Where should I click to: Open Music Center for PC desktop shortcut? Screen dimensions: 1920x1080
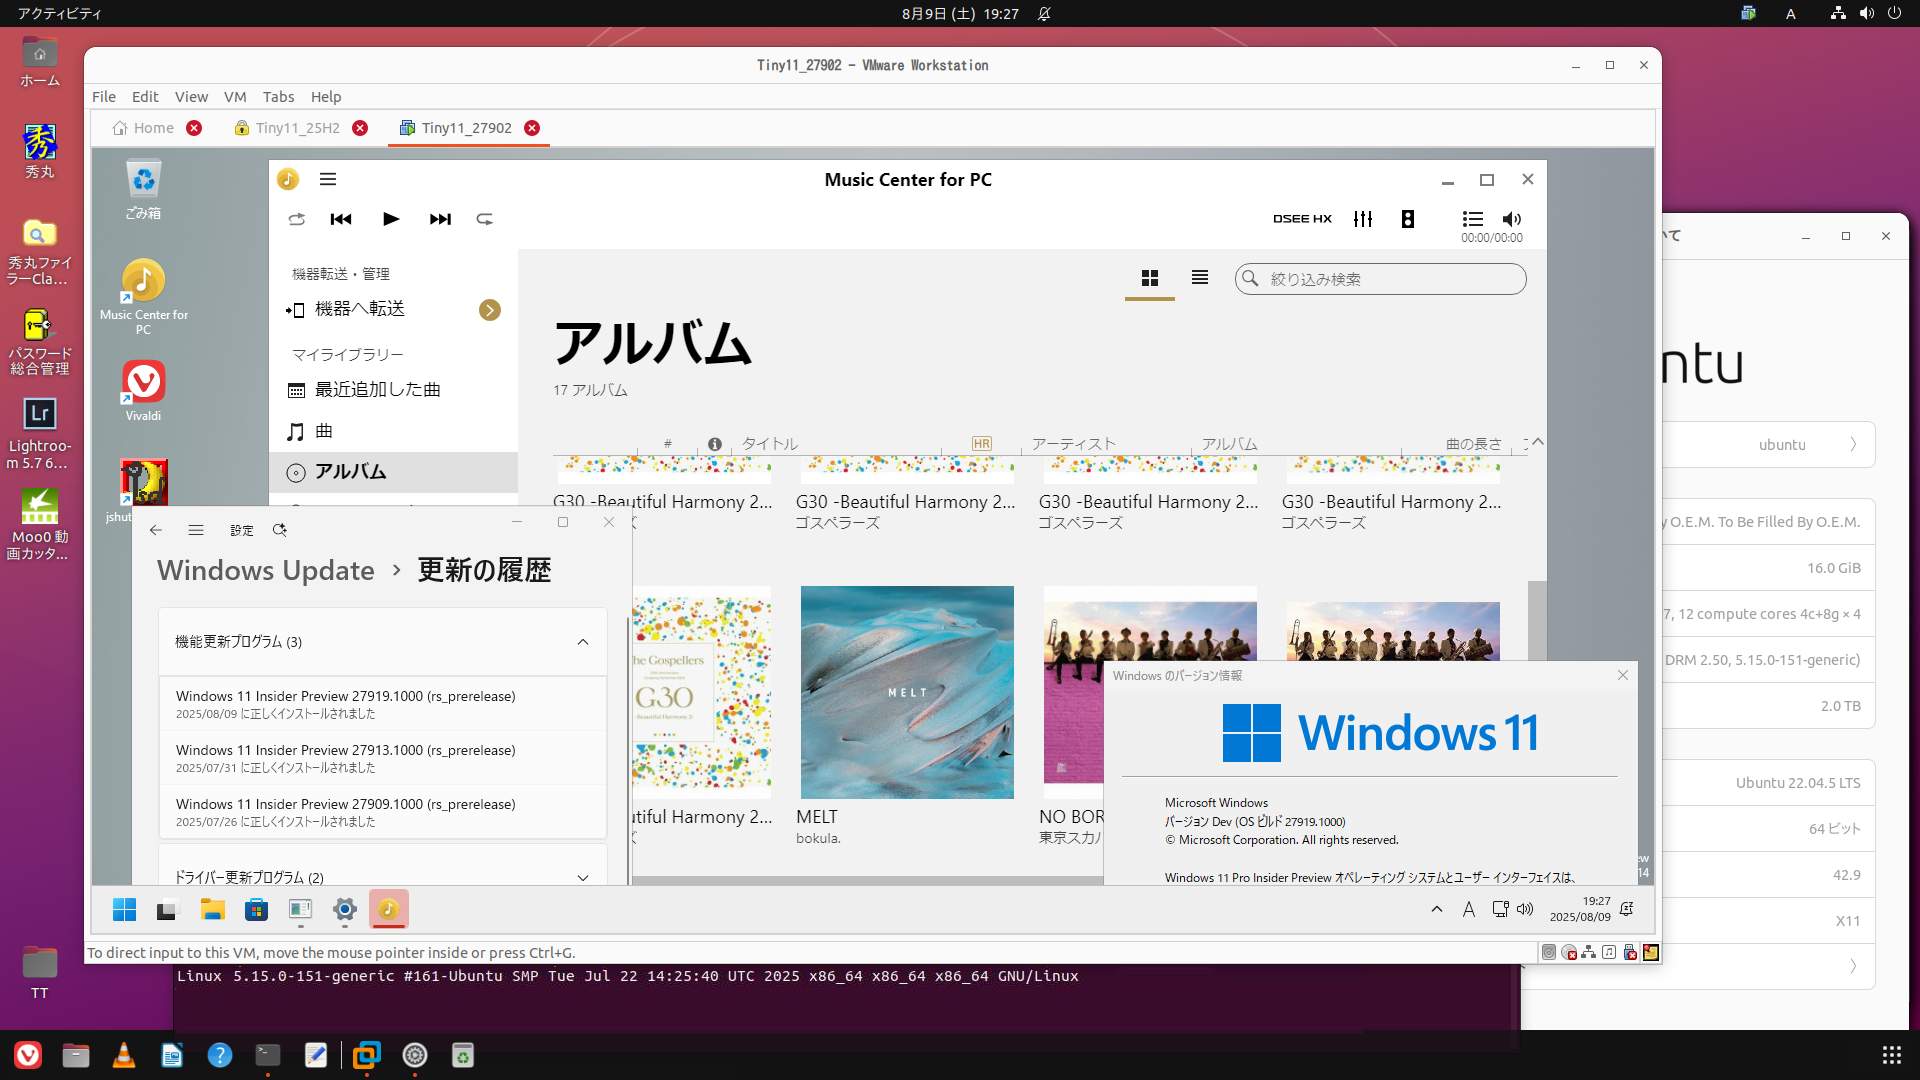[x=143, y=297]
